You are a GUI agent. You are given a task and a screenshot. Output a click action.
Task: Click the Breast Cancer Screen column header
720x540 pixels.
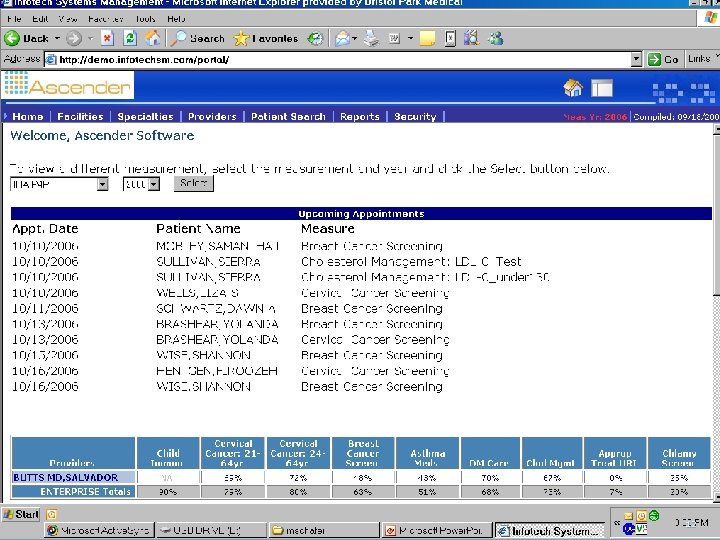pos(363,453)
